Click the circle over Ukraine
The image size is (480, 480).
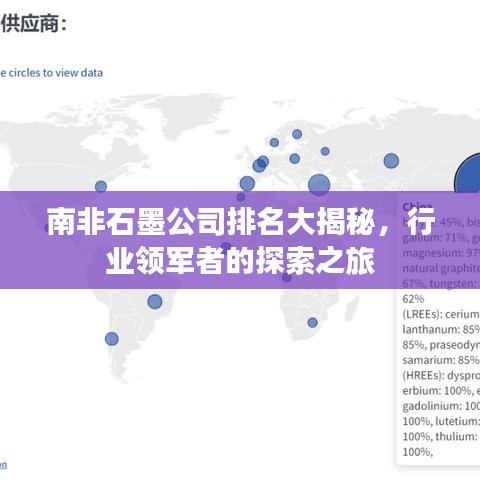click(294, 159)
